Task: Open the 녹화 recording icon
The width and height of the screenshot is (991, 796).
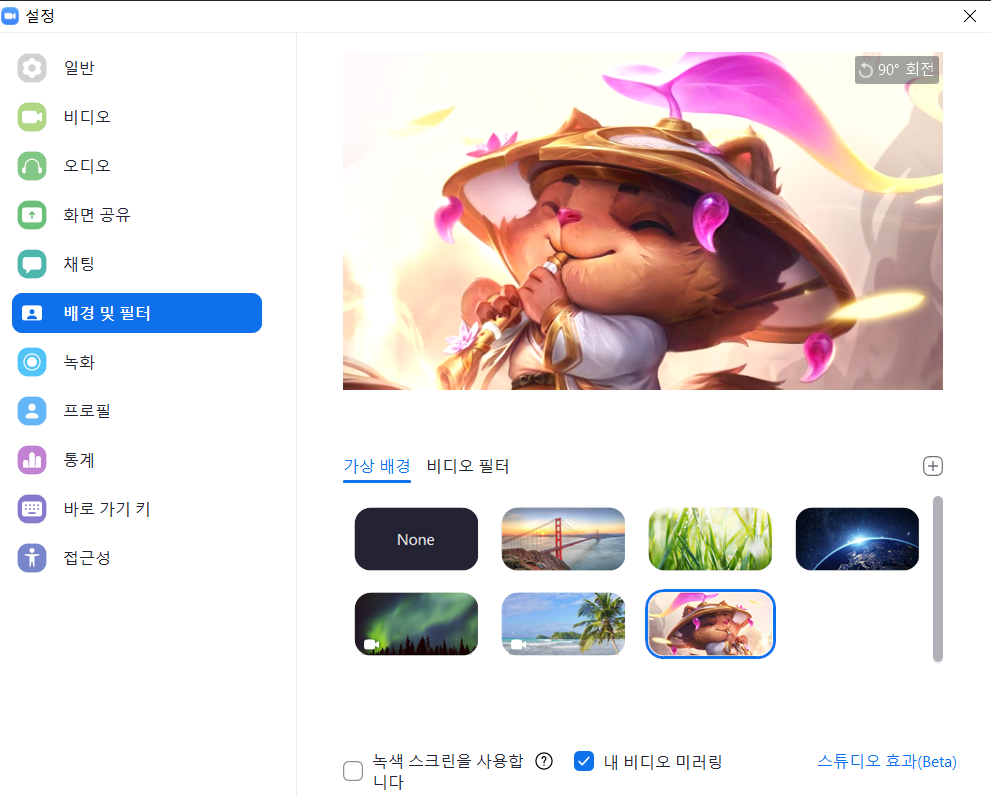Action: click(x=32, y=362)
